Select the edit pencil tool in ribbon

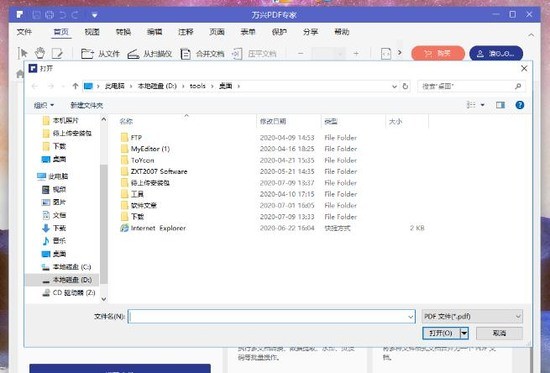[x=57, y=53]
